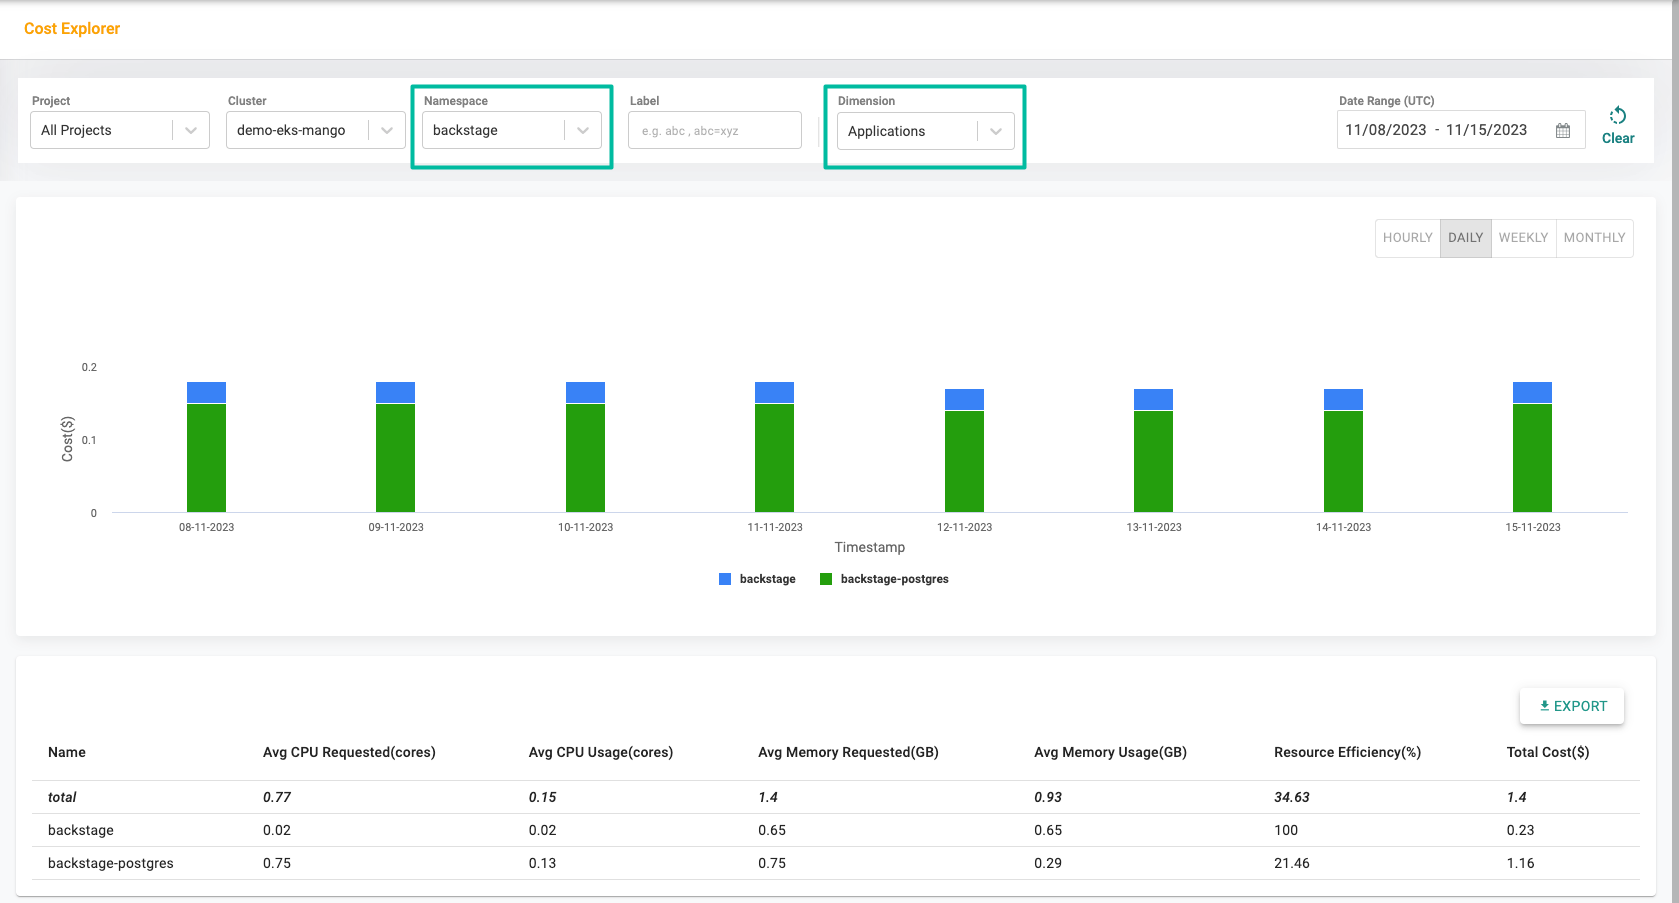Open the Cluster dropdown arrow

(x=387, y=130)
